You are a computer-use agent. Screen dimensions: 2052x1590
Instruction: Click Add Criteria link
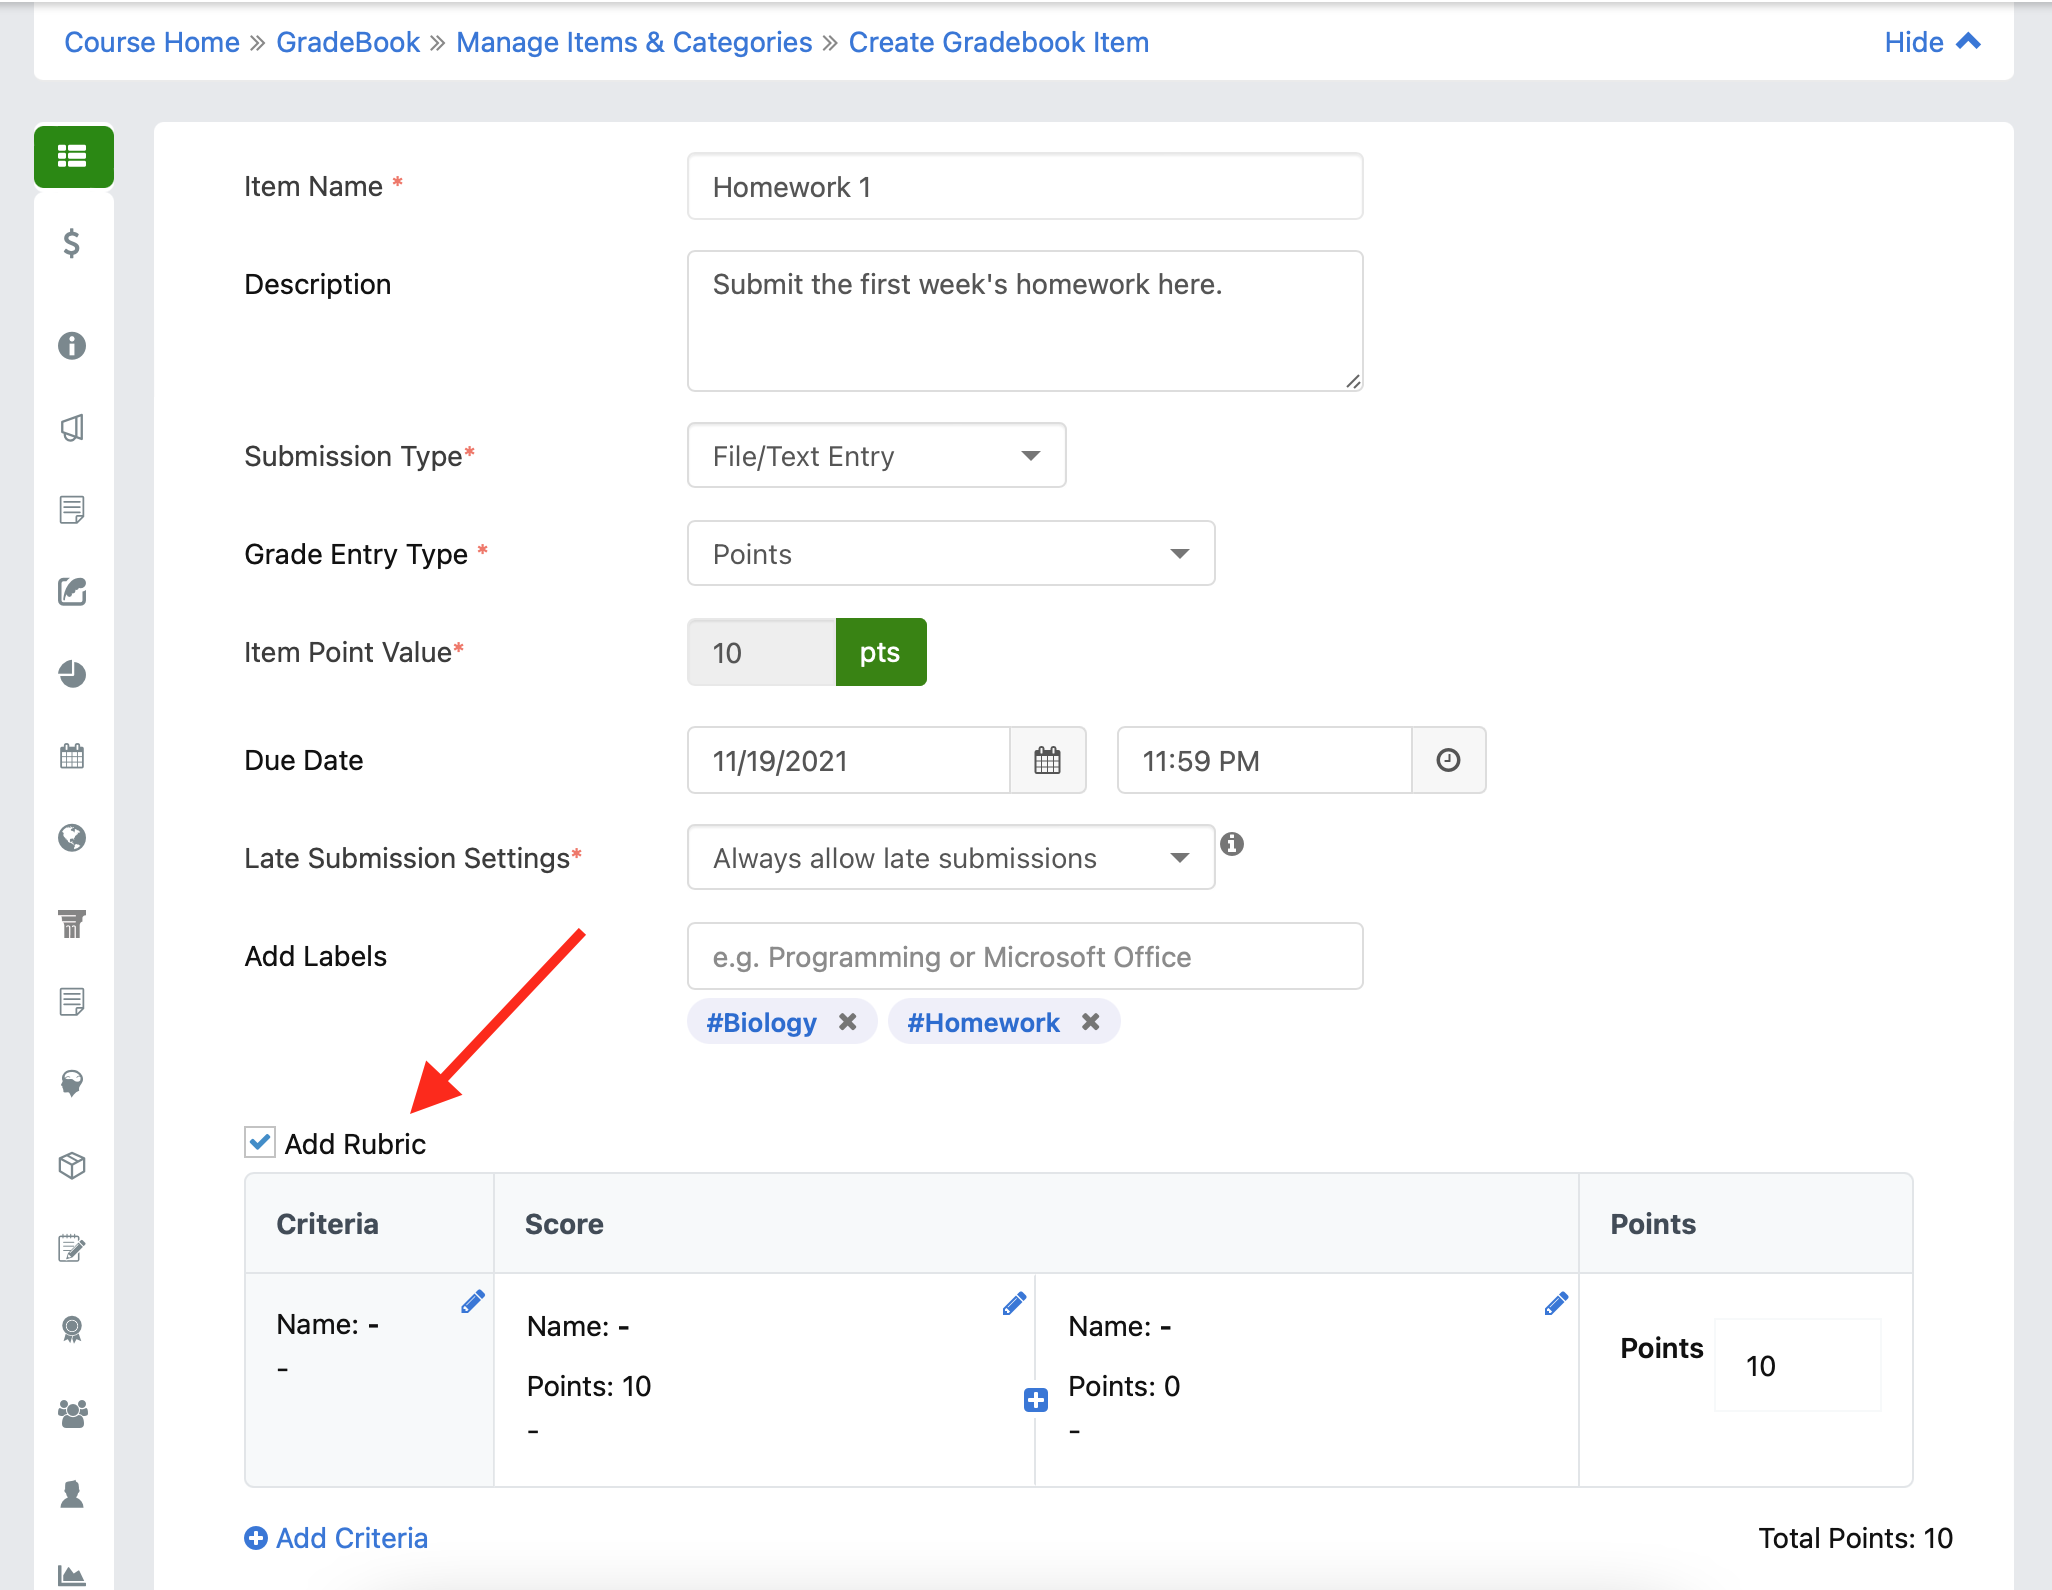click(x=337, y=1538)
